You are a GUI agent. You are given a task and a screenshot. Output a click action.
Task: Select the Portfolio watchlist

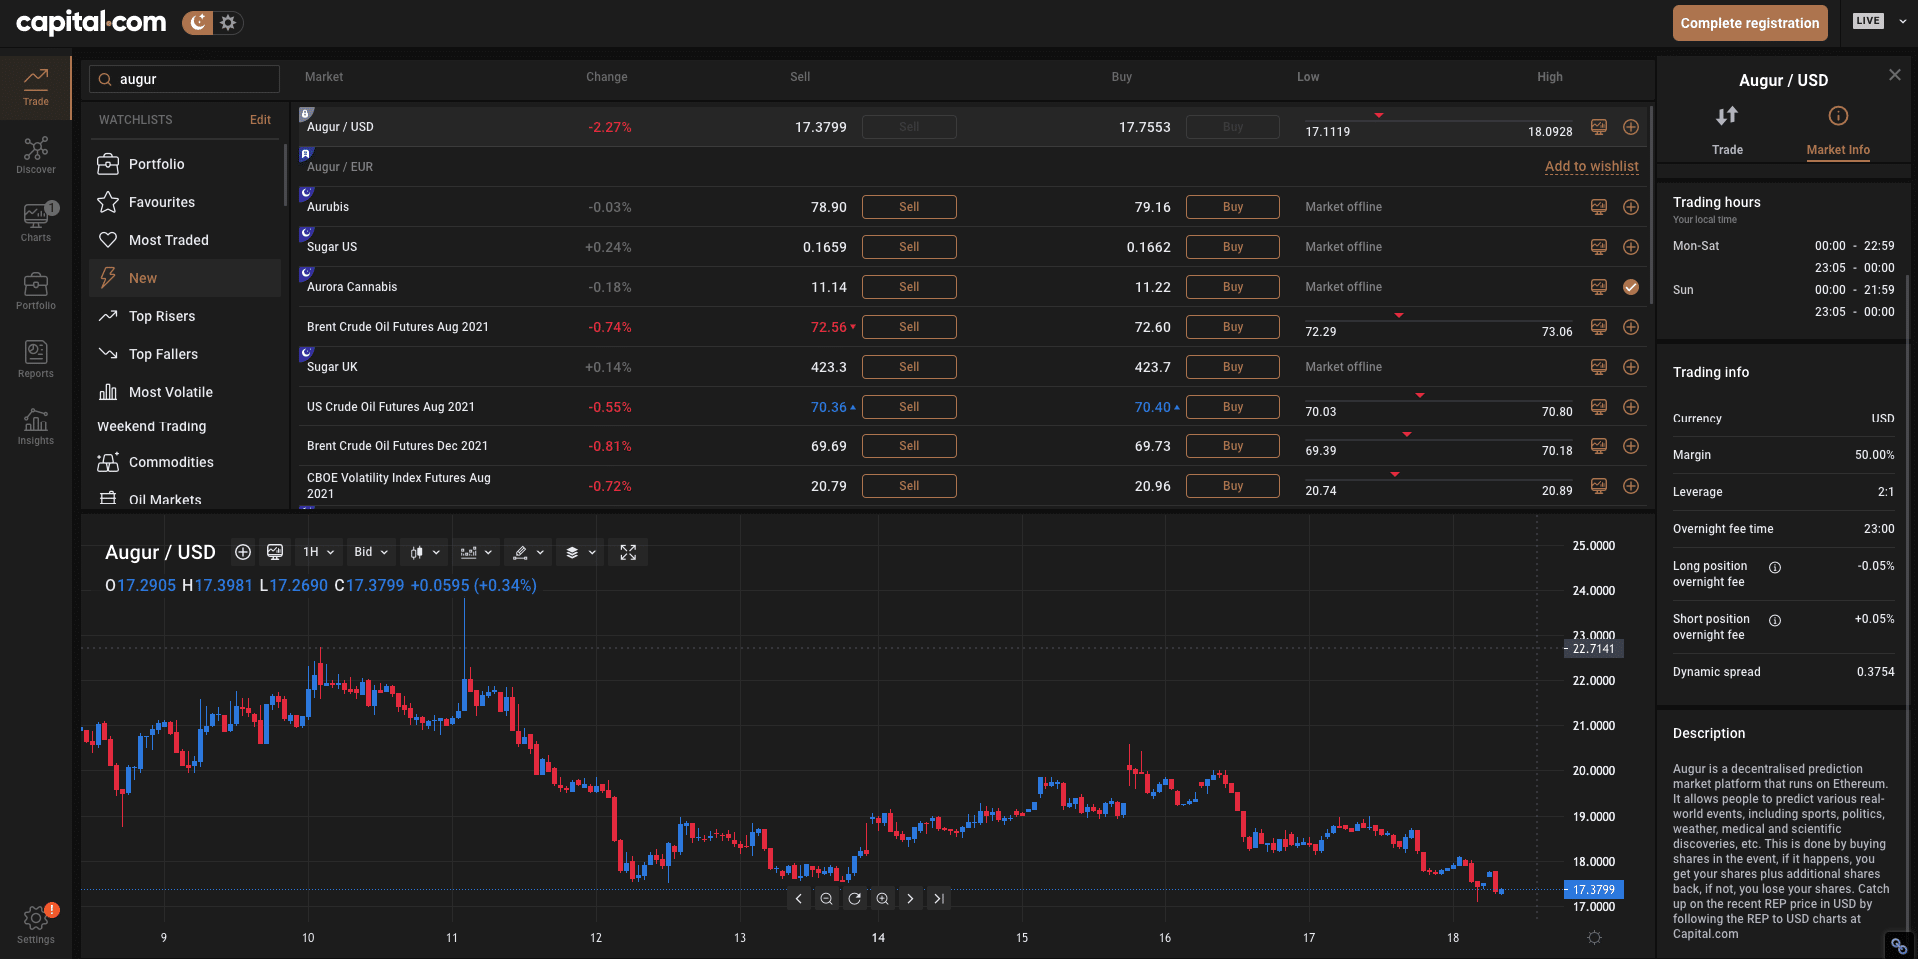(x=185, y=164)
